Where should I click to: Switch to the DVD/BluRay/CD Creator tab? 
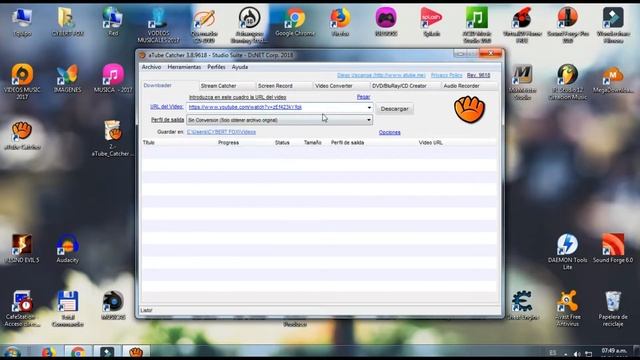click(405, 86)
